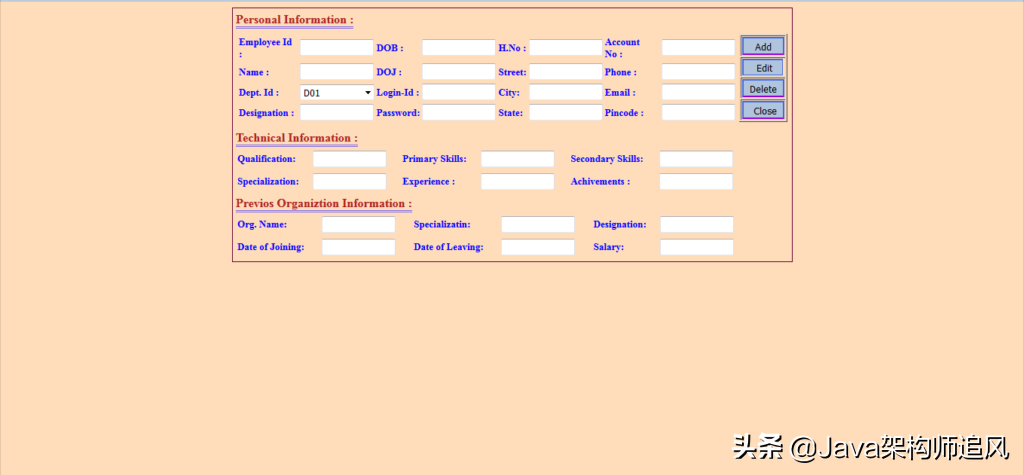The image size is (1024, 475).
Task: Focus the State input field
Action: [566, 112]
